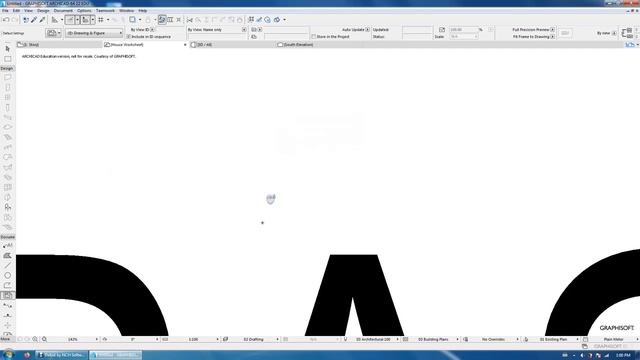
Task: Click the syringe Inject Parameters icon
Action: tap(42, 20)
